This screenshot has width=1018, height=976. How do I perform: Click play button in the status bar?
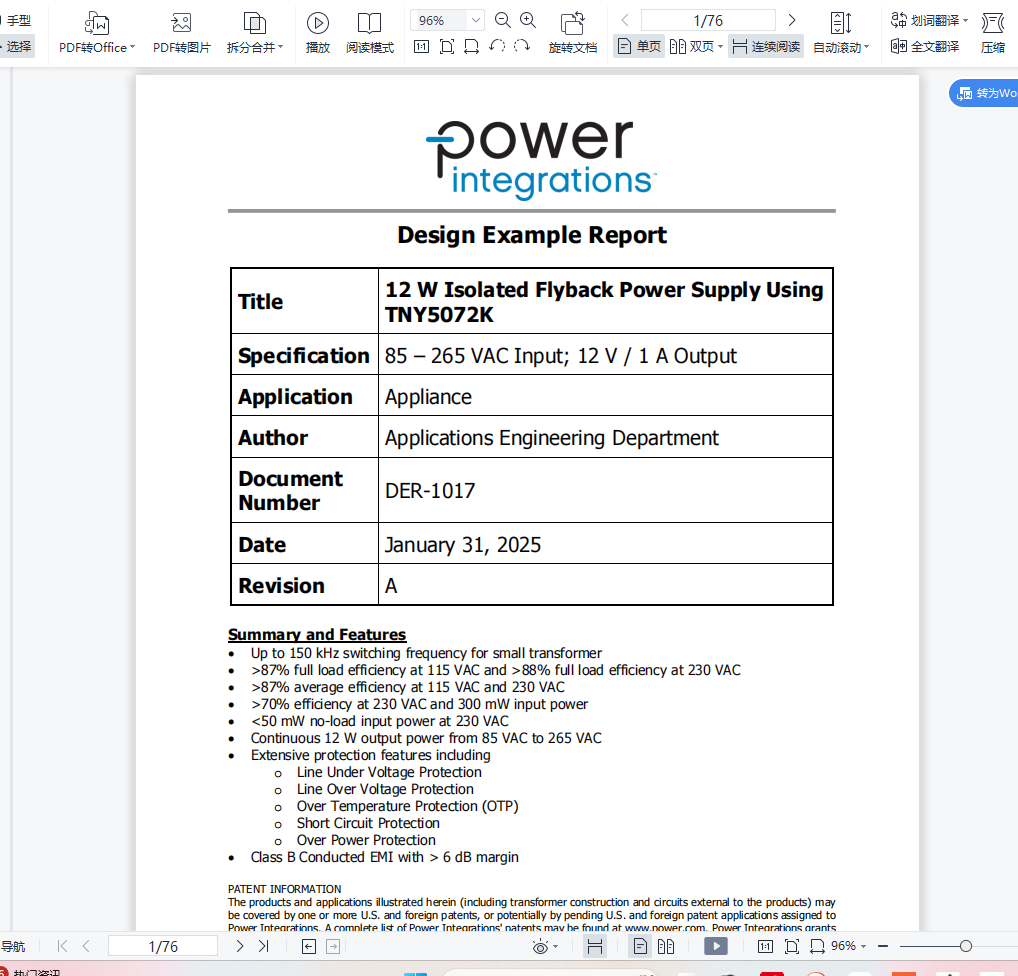(x=716, y=946)
